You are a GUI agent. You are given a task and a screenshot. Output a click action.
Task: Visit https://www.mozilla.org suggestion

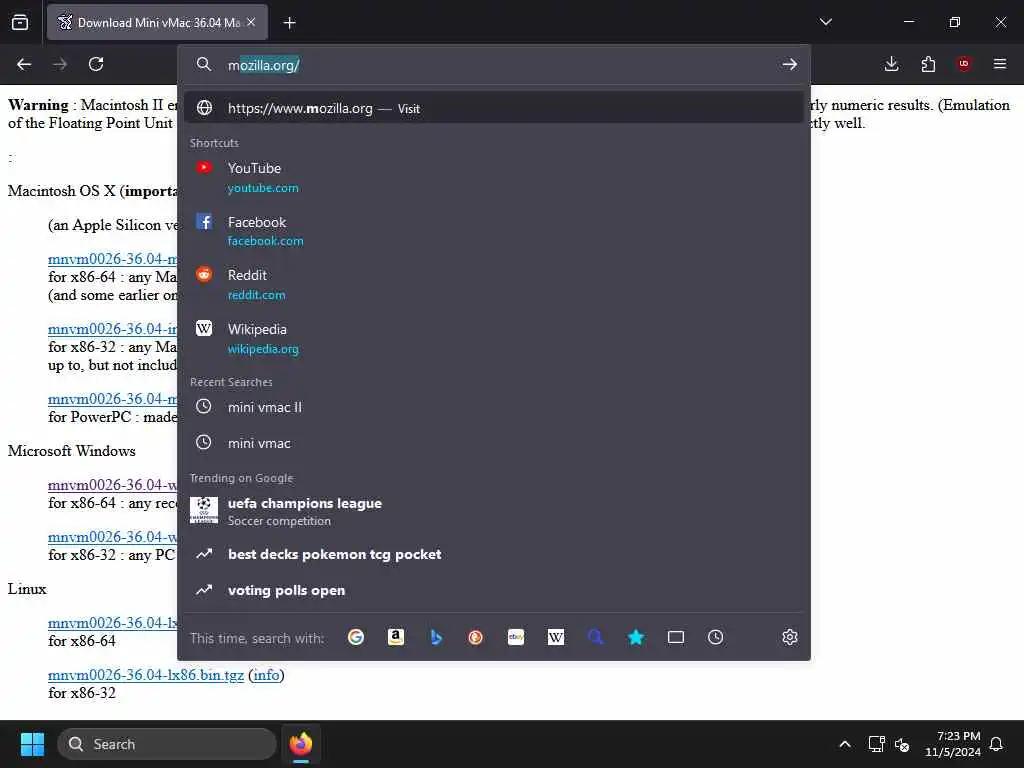[494, 108]
